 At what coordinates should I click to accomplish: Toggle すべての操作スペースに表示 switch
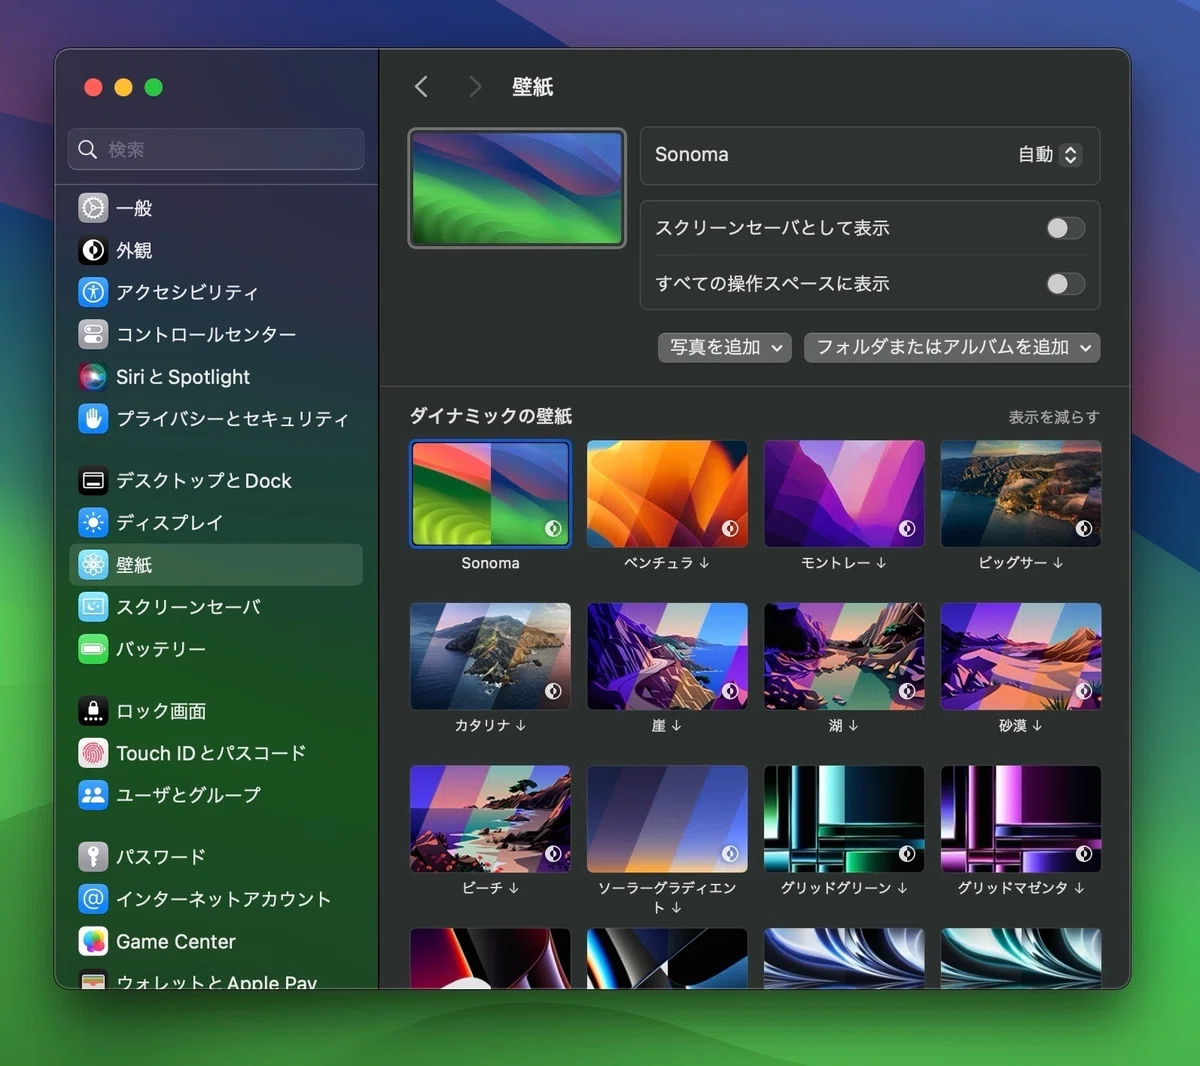tap(1065, 284)
